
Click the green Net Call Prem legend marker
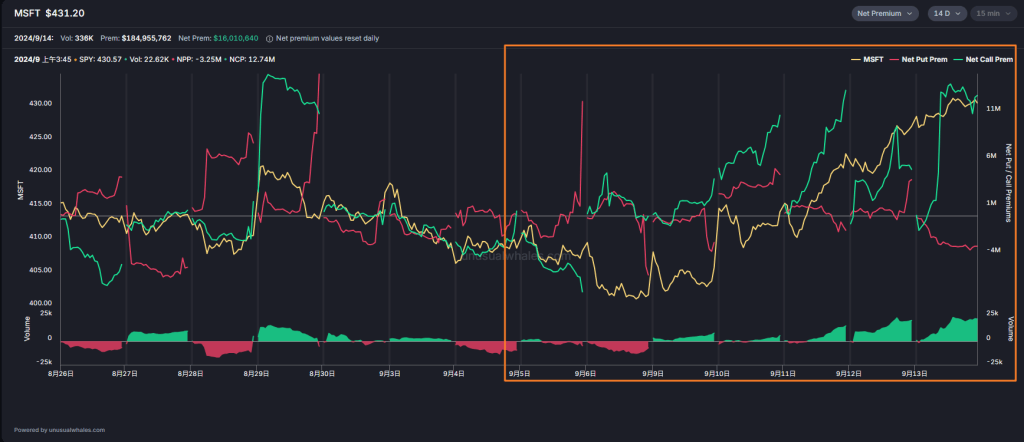click(x=956, y=60)
